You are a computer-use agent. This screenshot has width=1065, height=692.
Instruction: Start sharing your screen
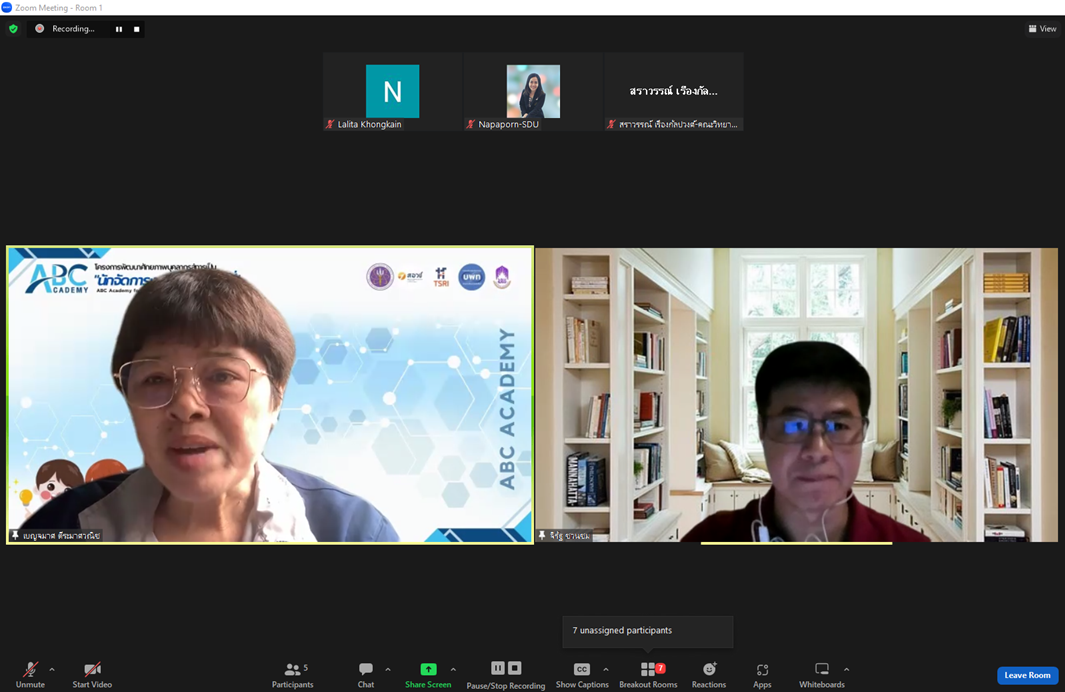(428, 671)
